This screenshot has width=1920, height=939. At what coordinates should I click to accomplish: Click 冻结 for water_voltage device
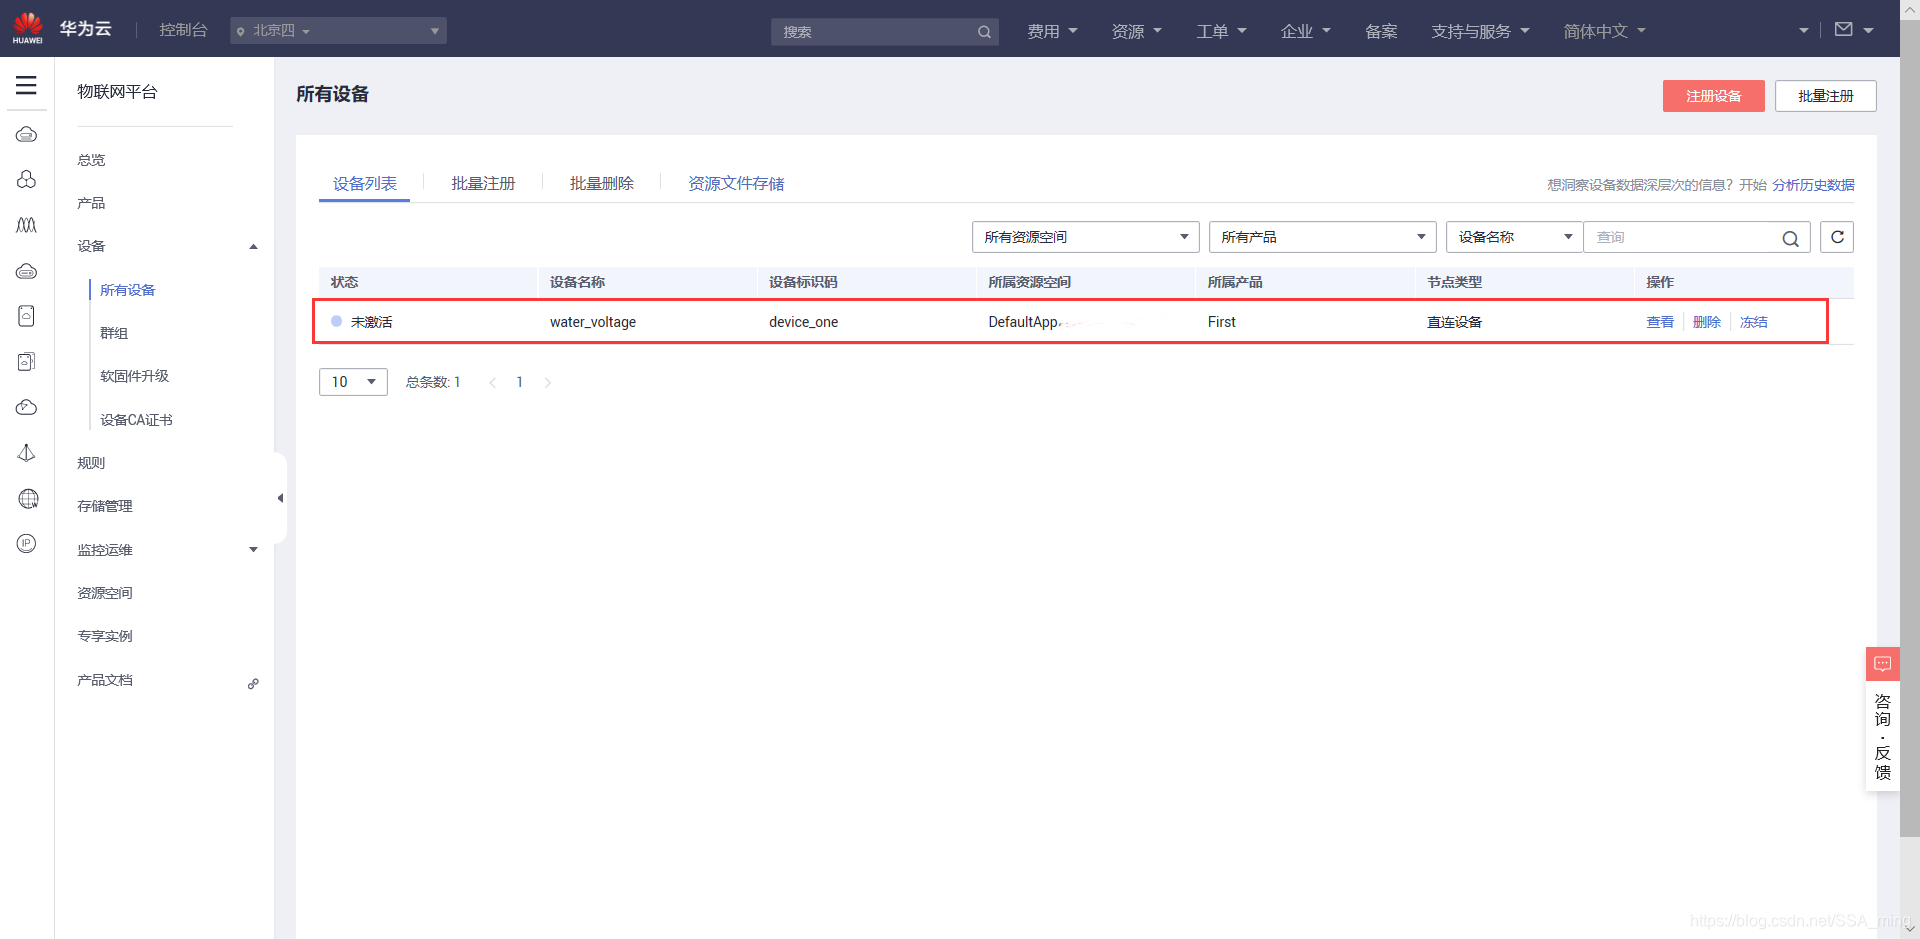tap(1754, 322)
